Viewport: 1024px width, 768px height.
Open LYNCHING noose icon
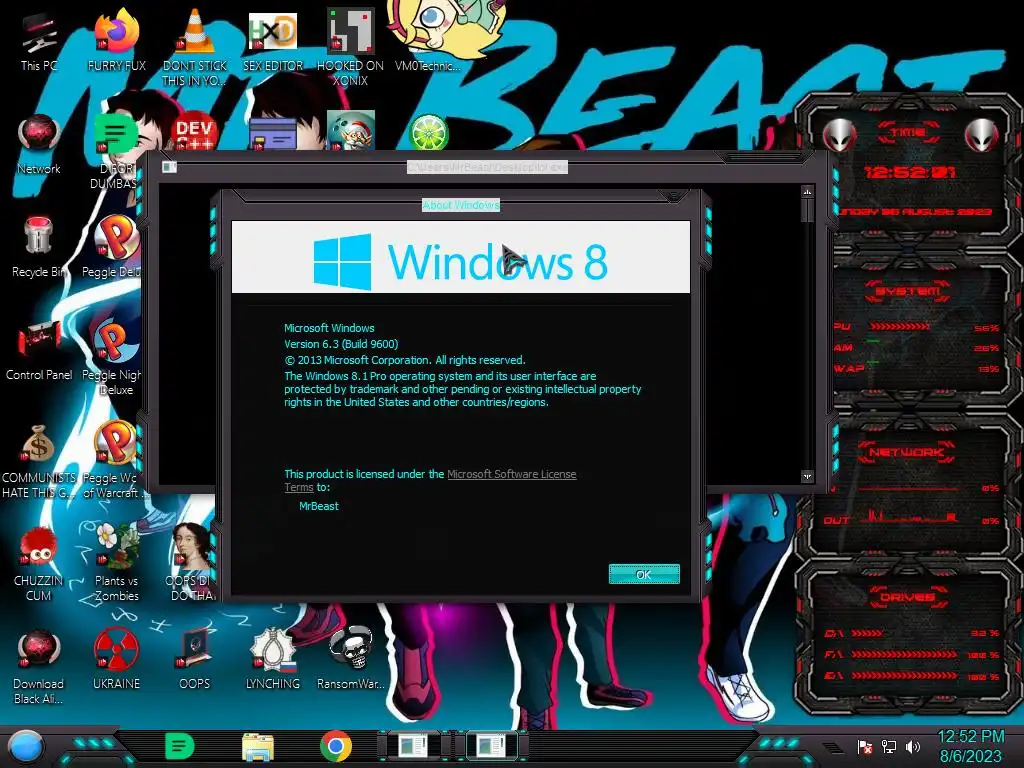click(x=273, y=659)
